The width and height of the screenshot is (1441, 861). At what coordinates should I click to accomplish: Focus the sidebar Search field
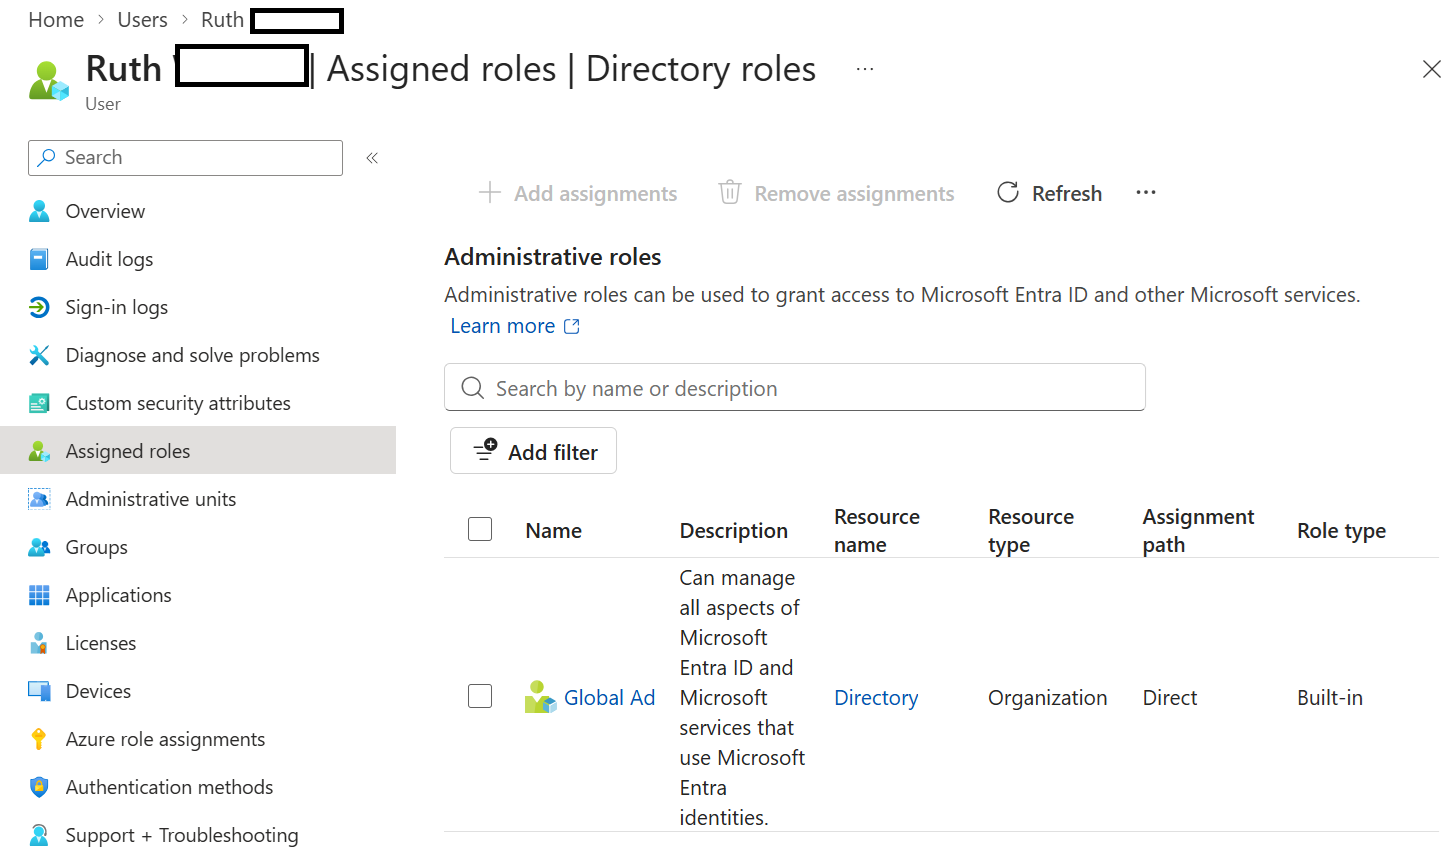click(185, 158)
